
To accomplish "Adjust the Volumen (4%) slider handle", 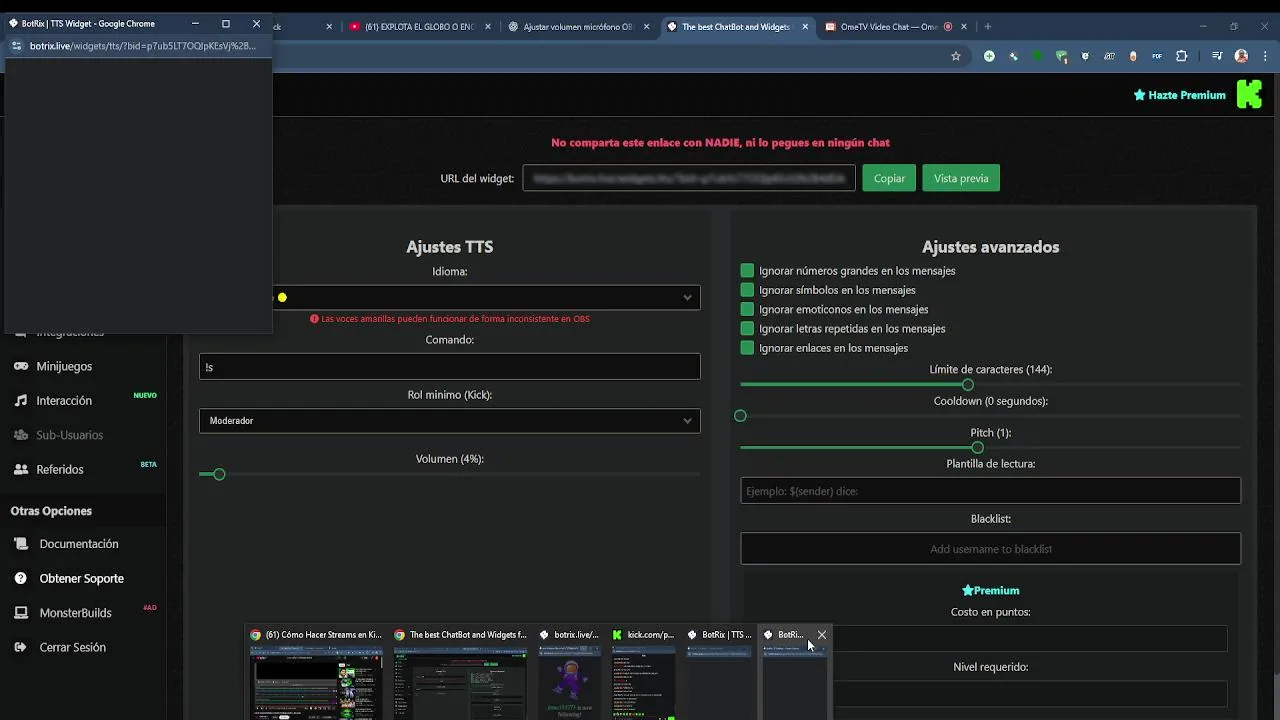I will 219,474.
